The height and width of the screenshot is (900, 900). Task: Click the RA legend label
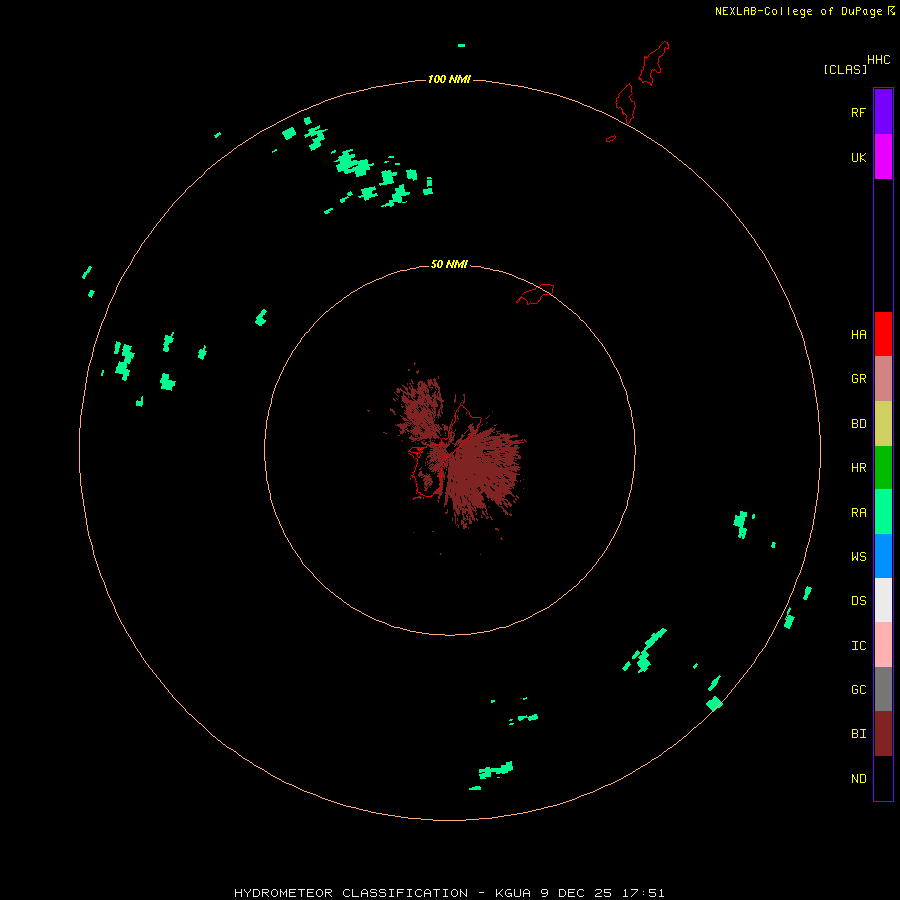click(x=858, y=513)
